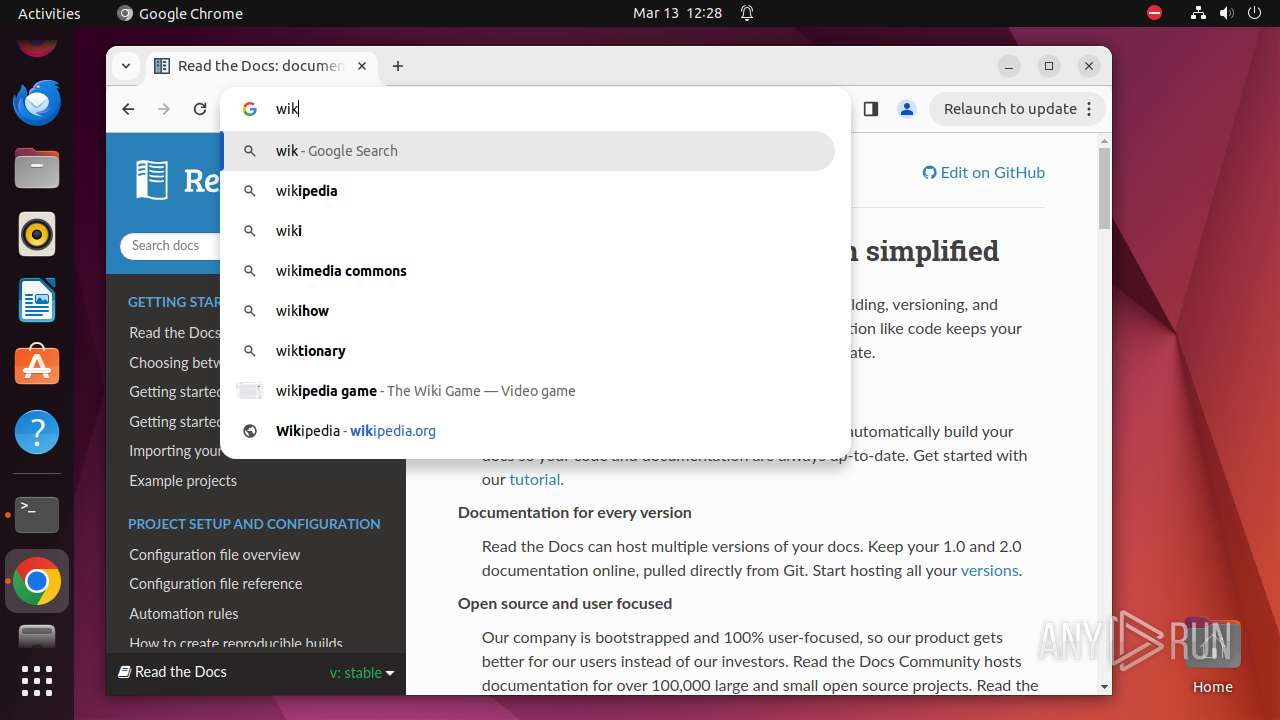
Task: Click the address bar containing 'wik'
Action: click(x=536, y=109)
